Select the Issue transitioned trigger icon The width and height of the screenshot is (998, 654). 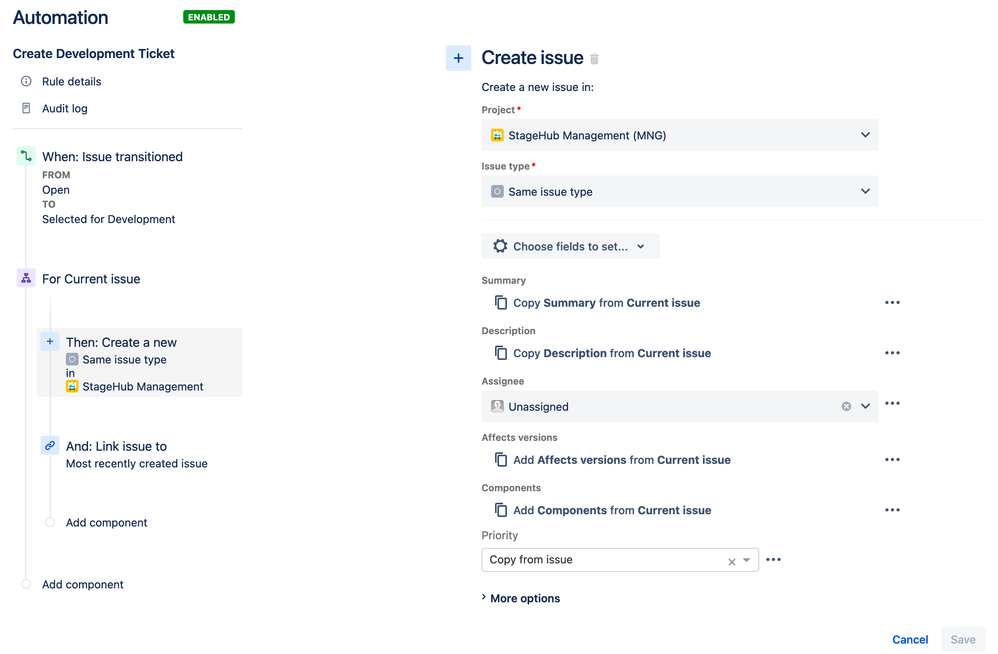(x=26, y=156)
